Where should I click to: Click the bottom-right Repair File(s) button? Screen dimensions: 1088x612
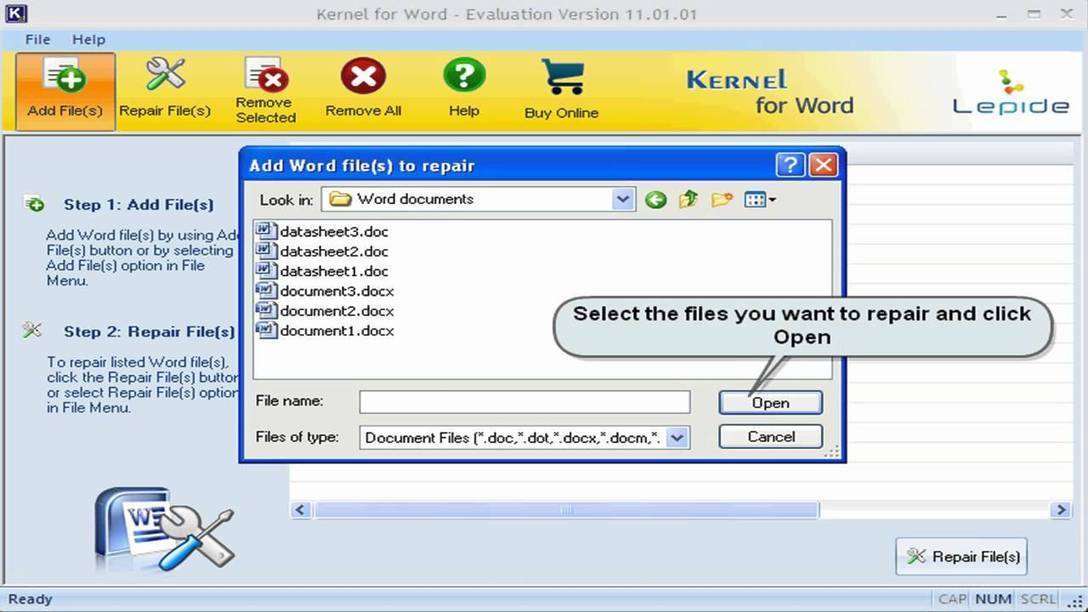pos(962,556)
